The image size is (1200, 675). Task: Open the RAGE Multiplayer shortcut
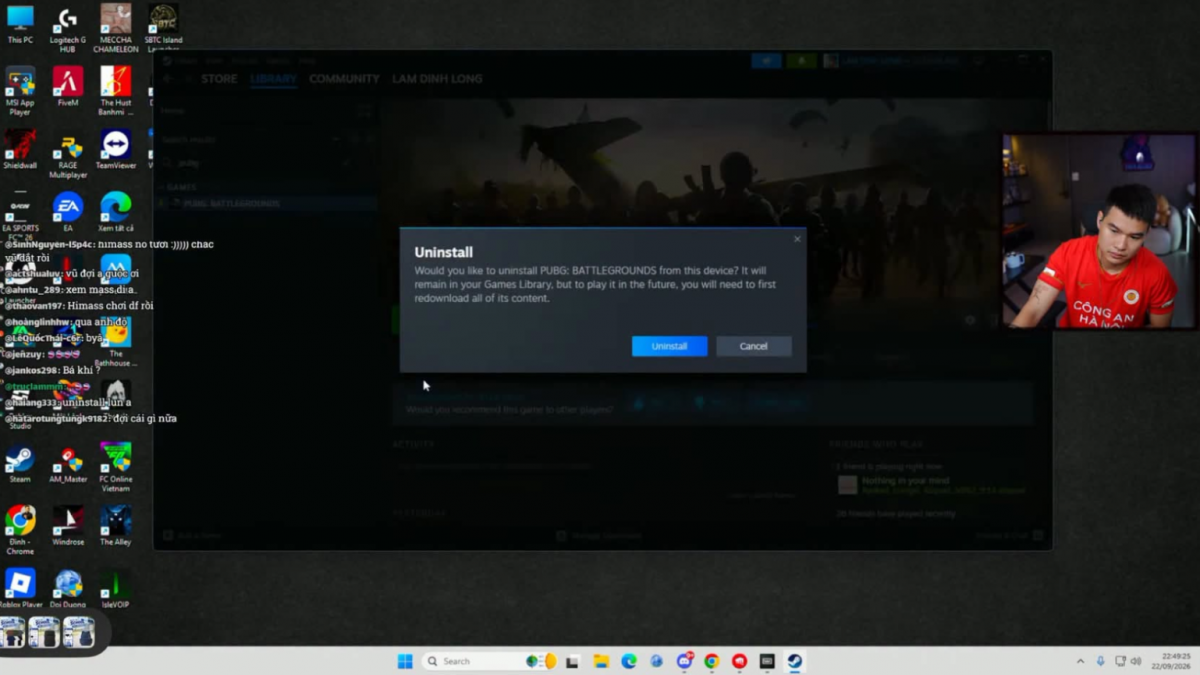coord(68,155)
